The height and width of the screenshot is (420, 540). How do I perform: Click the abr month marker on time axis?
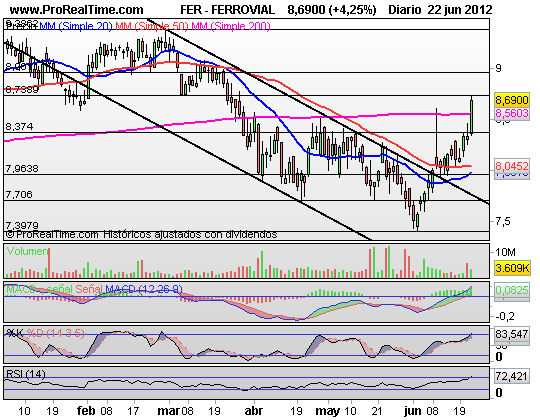[254, 411]
